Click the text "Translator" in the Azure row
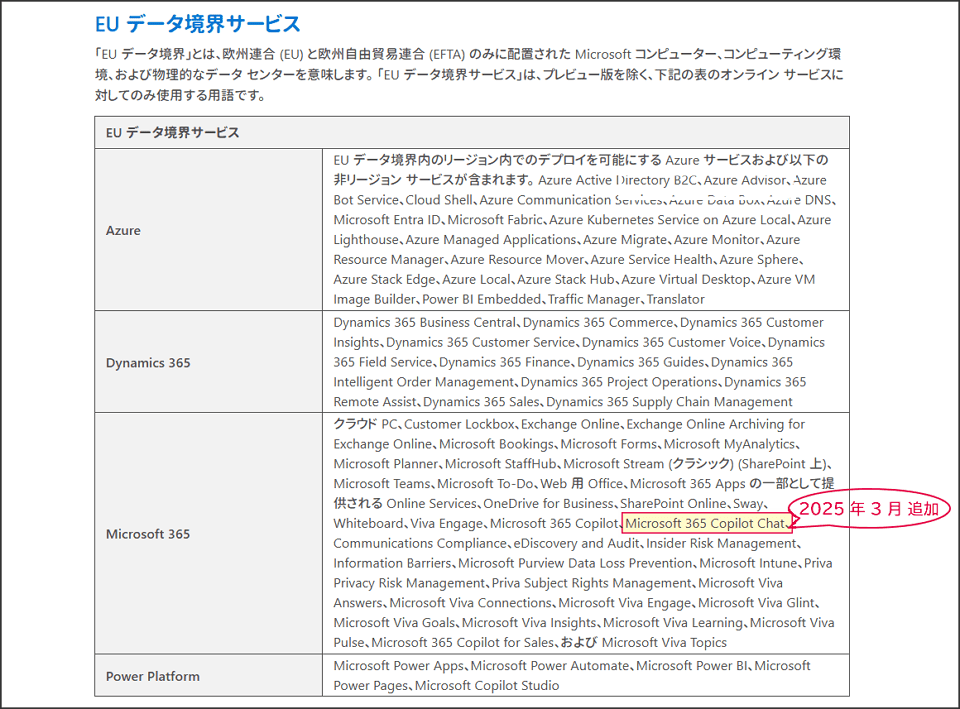 coord(676,299)
